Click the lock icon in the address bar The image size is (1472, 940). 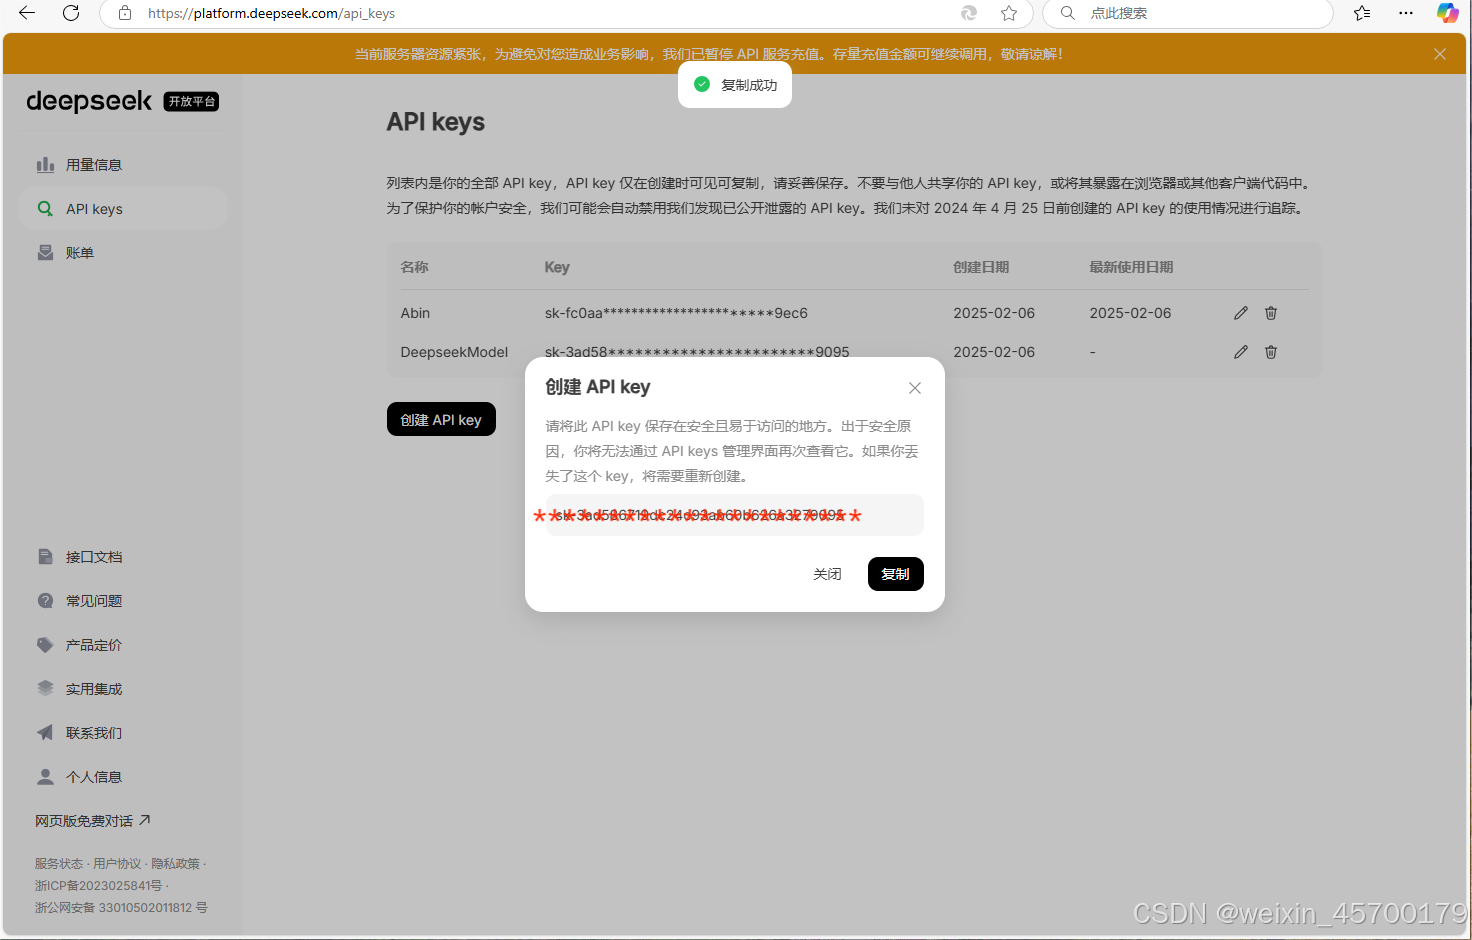(x=125, y=13)
